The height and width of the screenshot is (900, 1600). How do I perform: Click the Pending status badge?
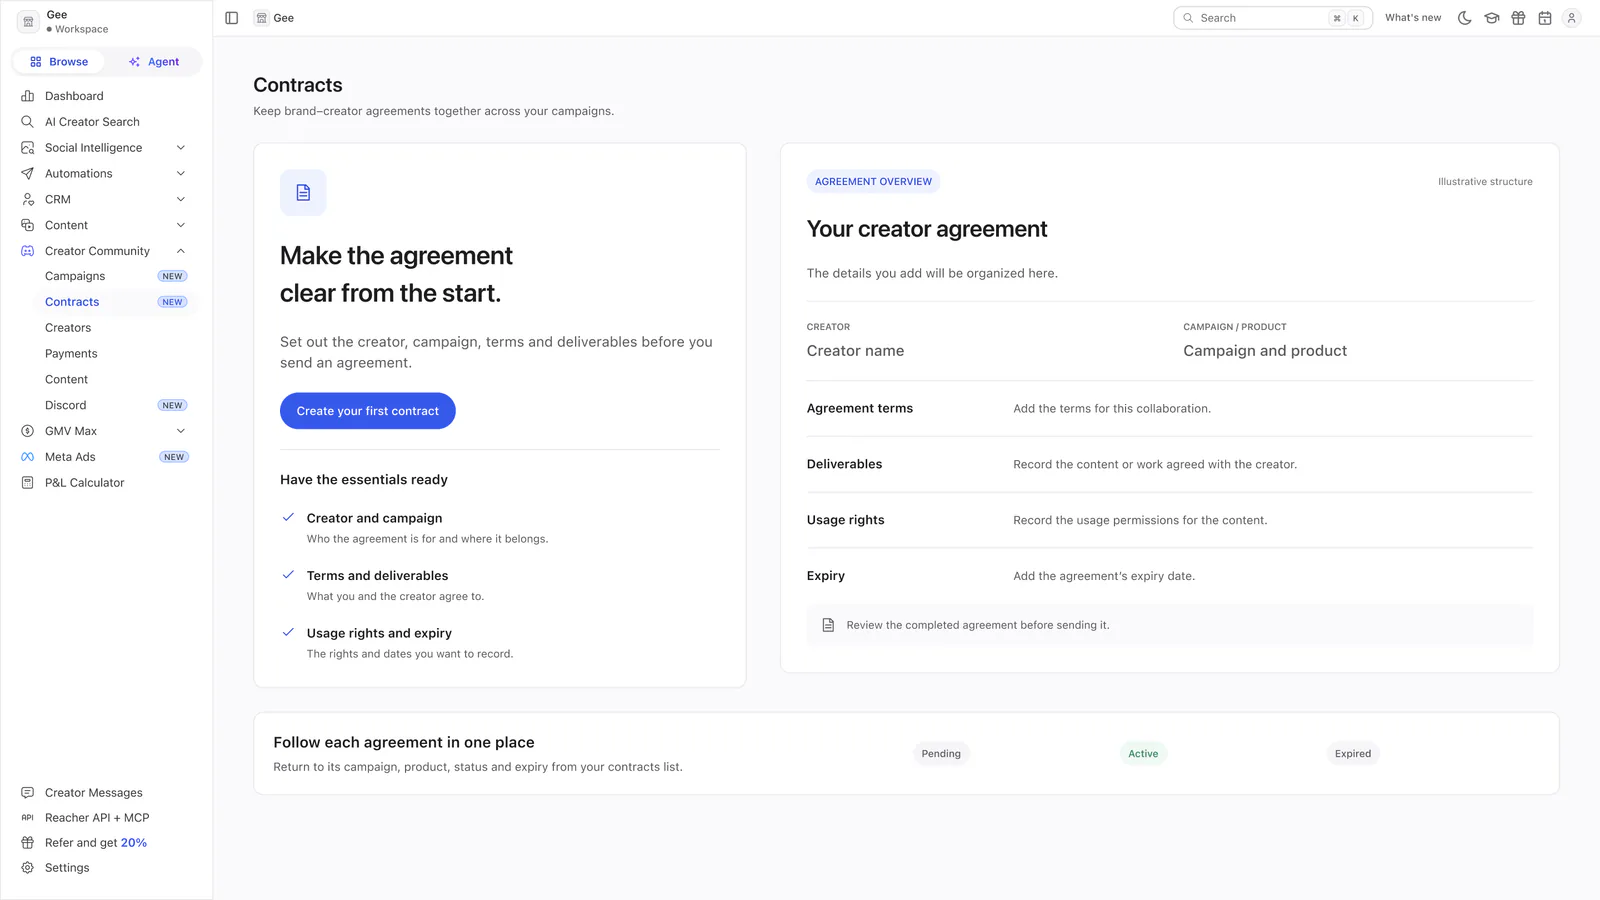pos(941,754)
